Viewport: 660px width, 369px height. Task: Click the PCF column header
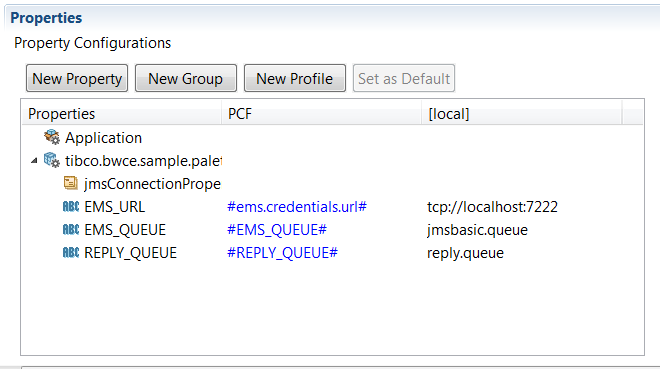tap(321, 114)
